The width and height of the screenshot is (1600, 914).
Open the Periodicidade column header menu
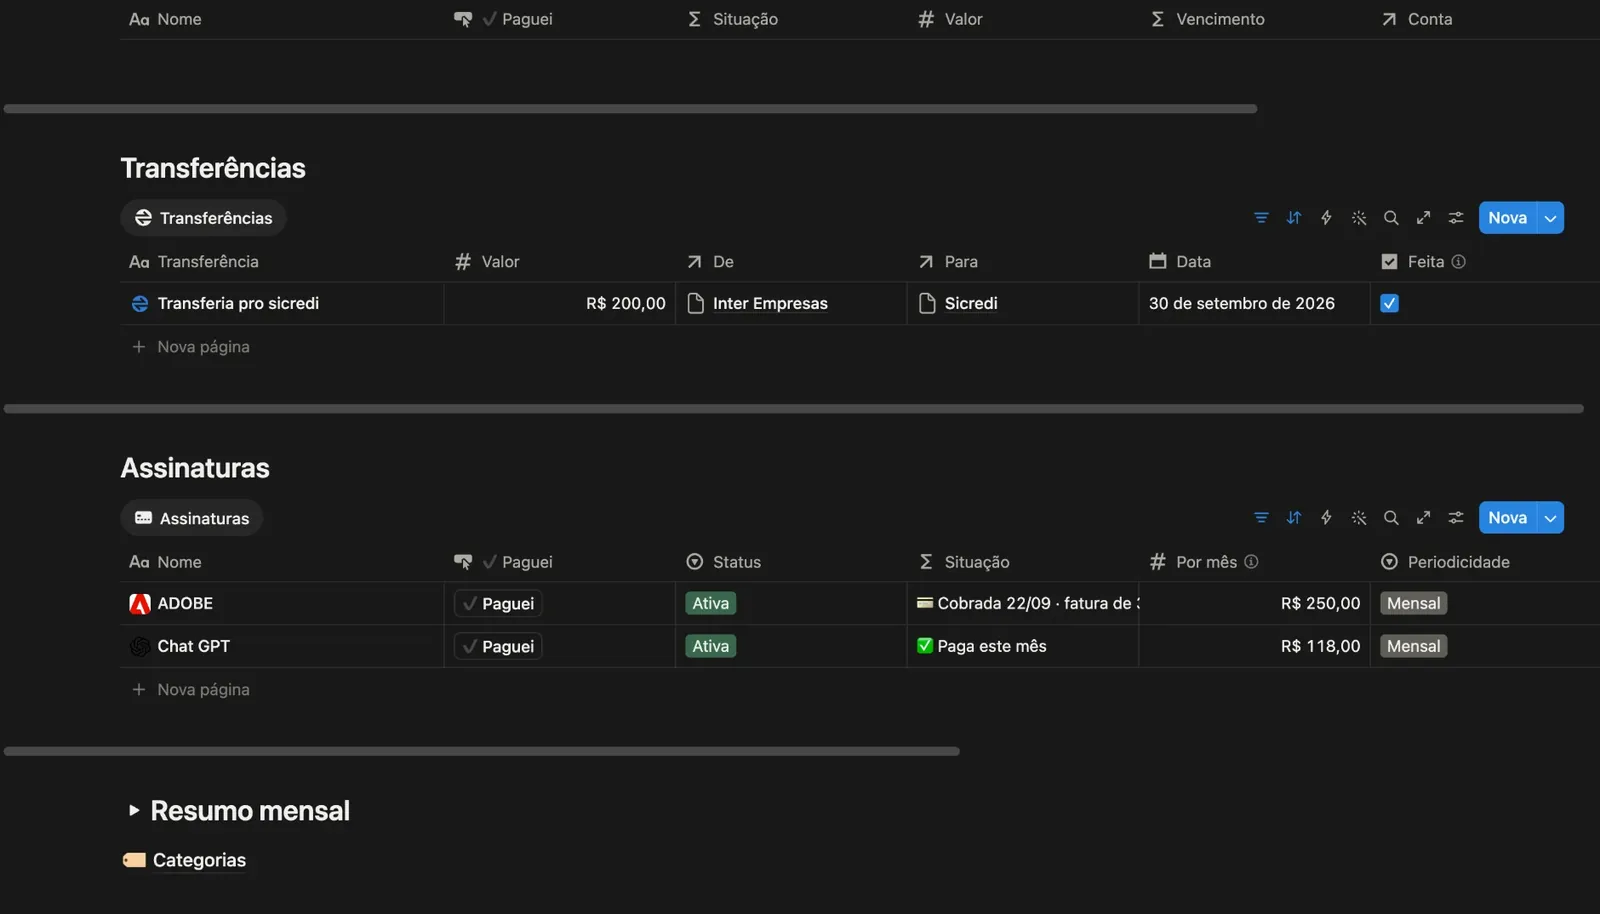[1484, 562]
